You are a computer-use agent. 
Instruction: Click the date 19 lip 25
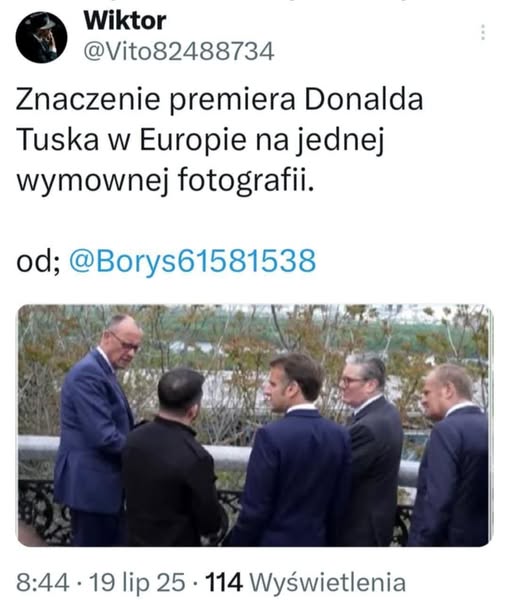click(x=137, y=582)
